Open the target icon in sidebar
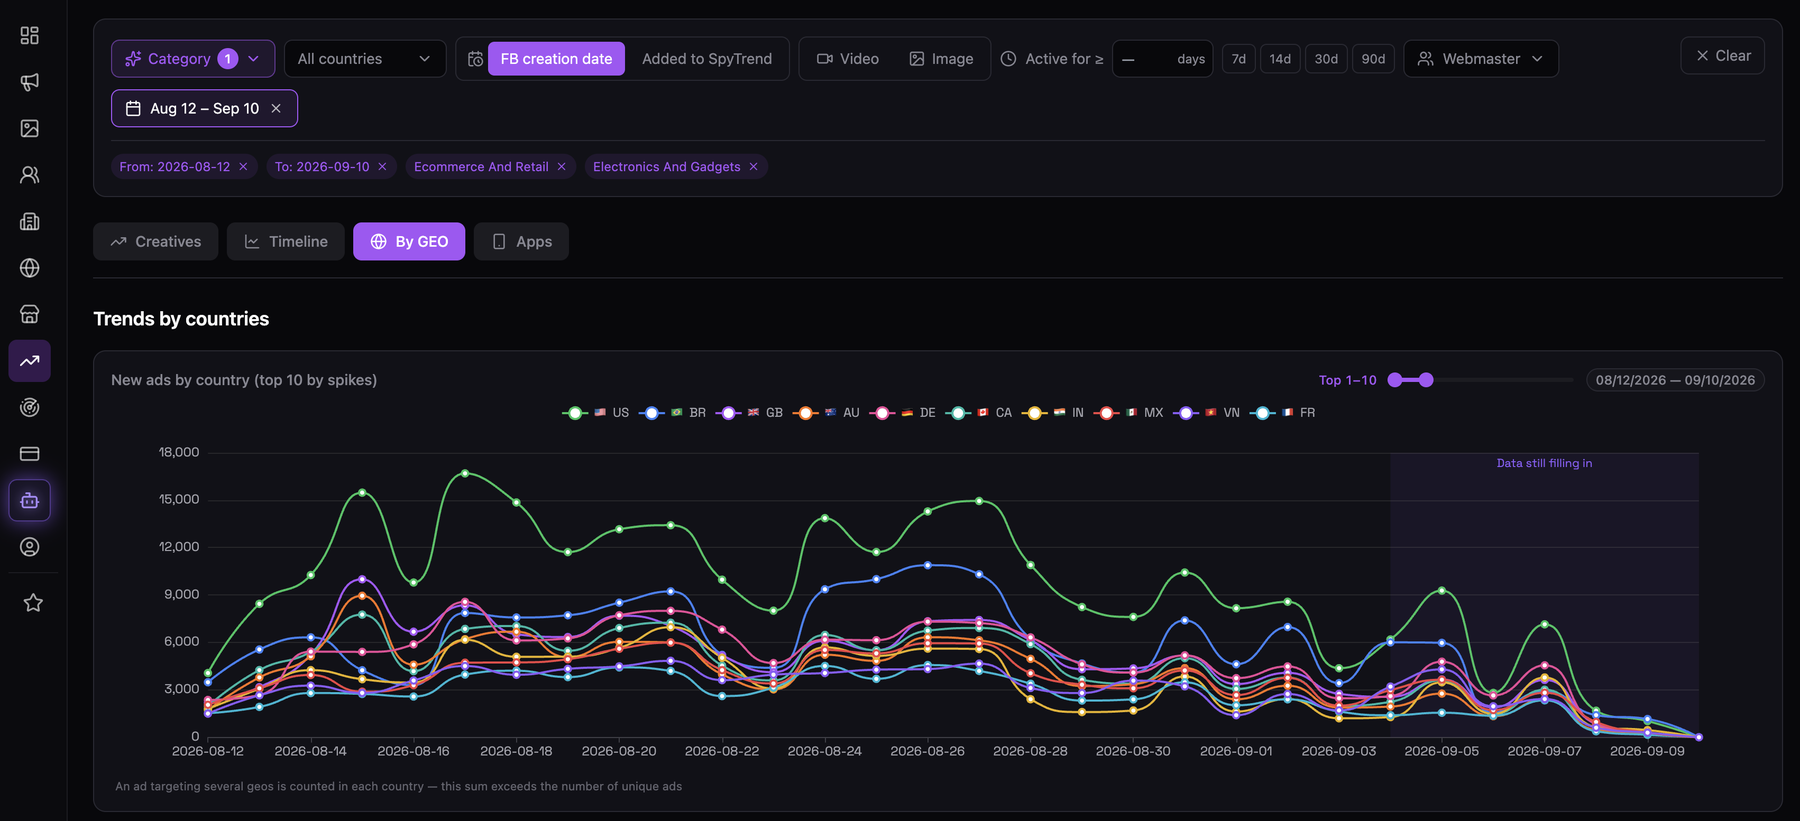The height and width of the screenshot is (821, 1800). click(x=30, y=407)
